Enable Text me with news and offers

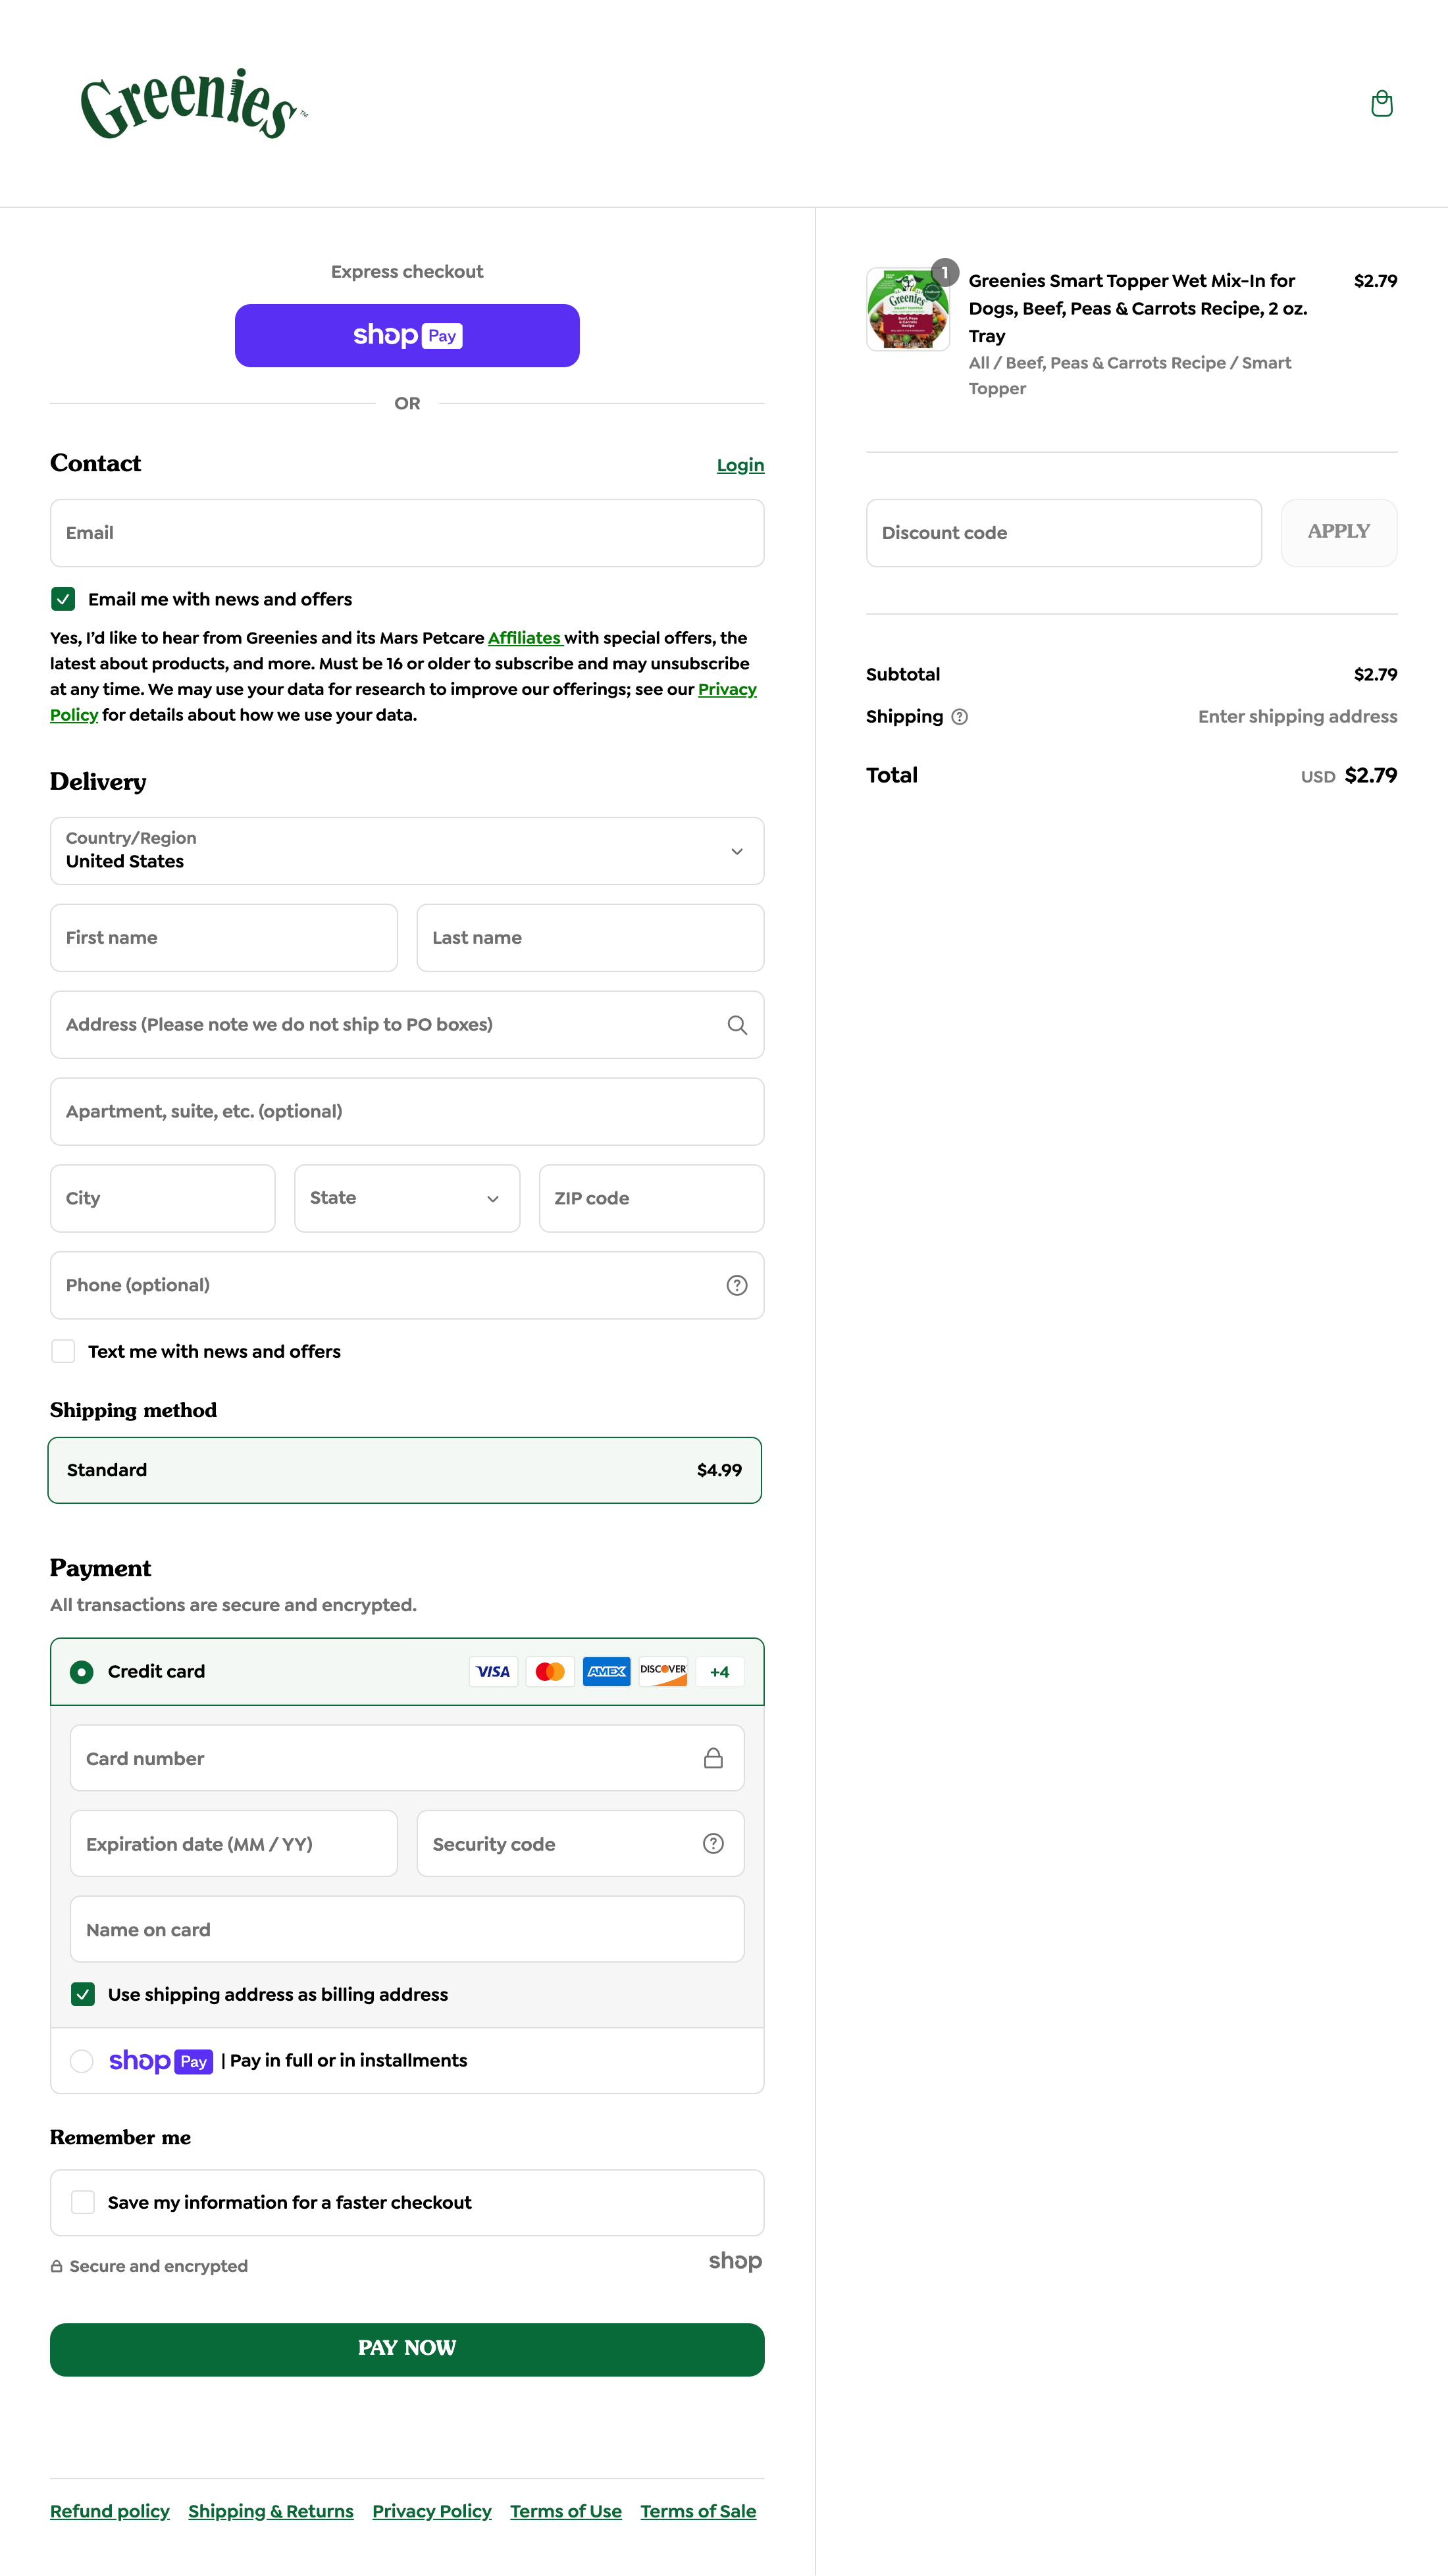tap(63, 1350)
